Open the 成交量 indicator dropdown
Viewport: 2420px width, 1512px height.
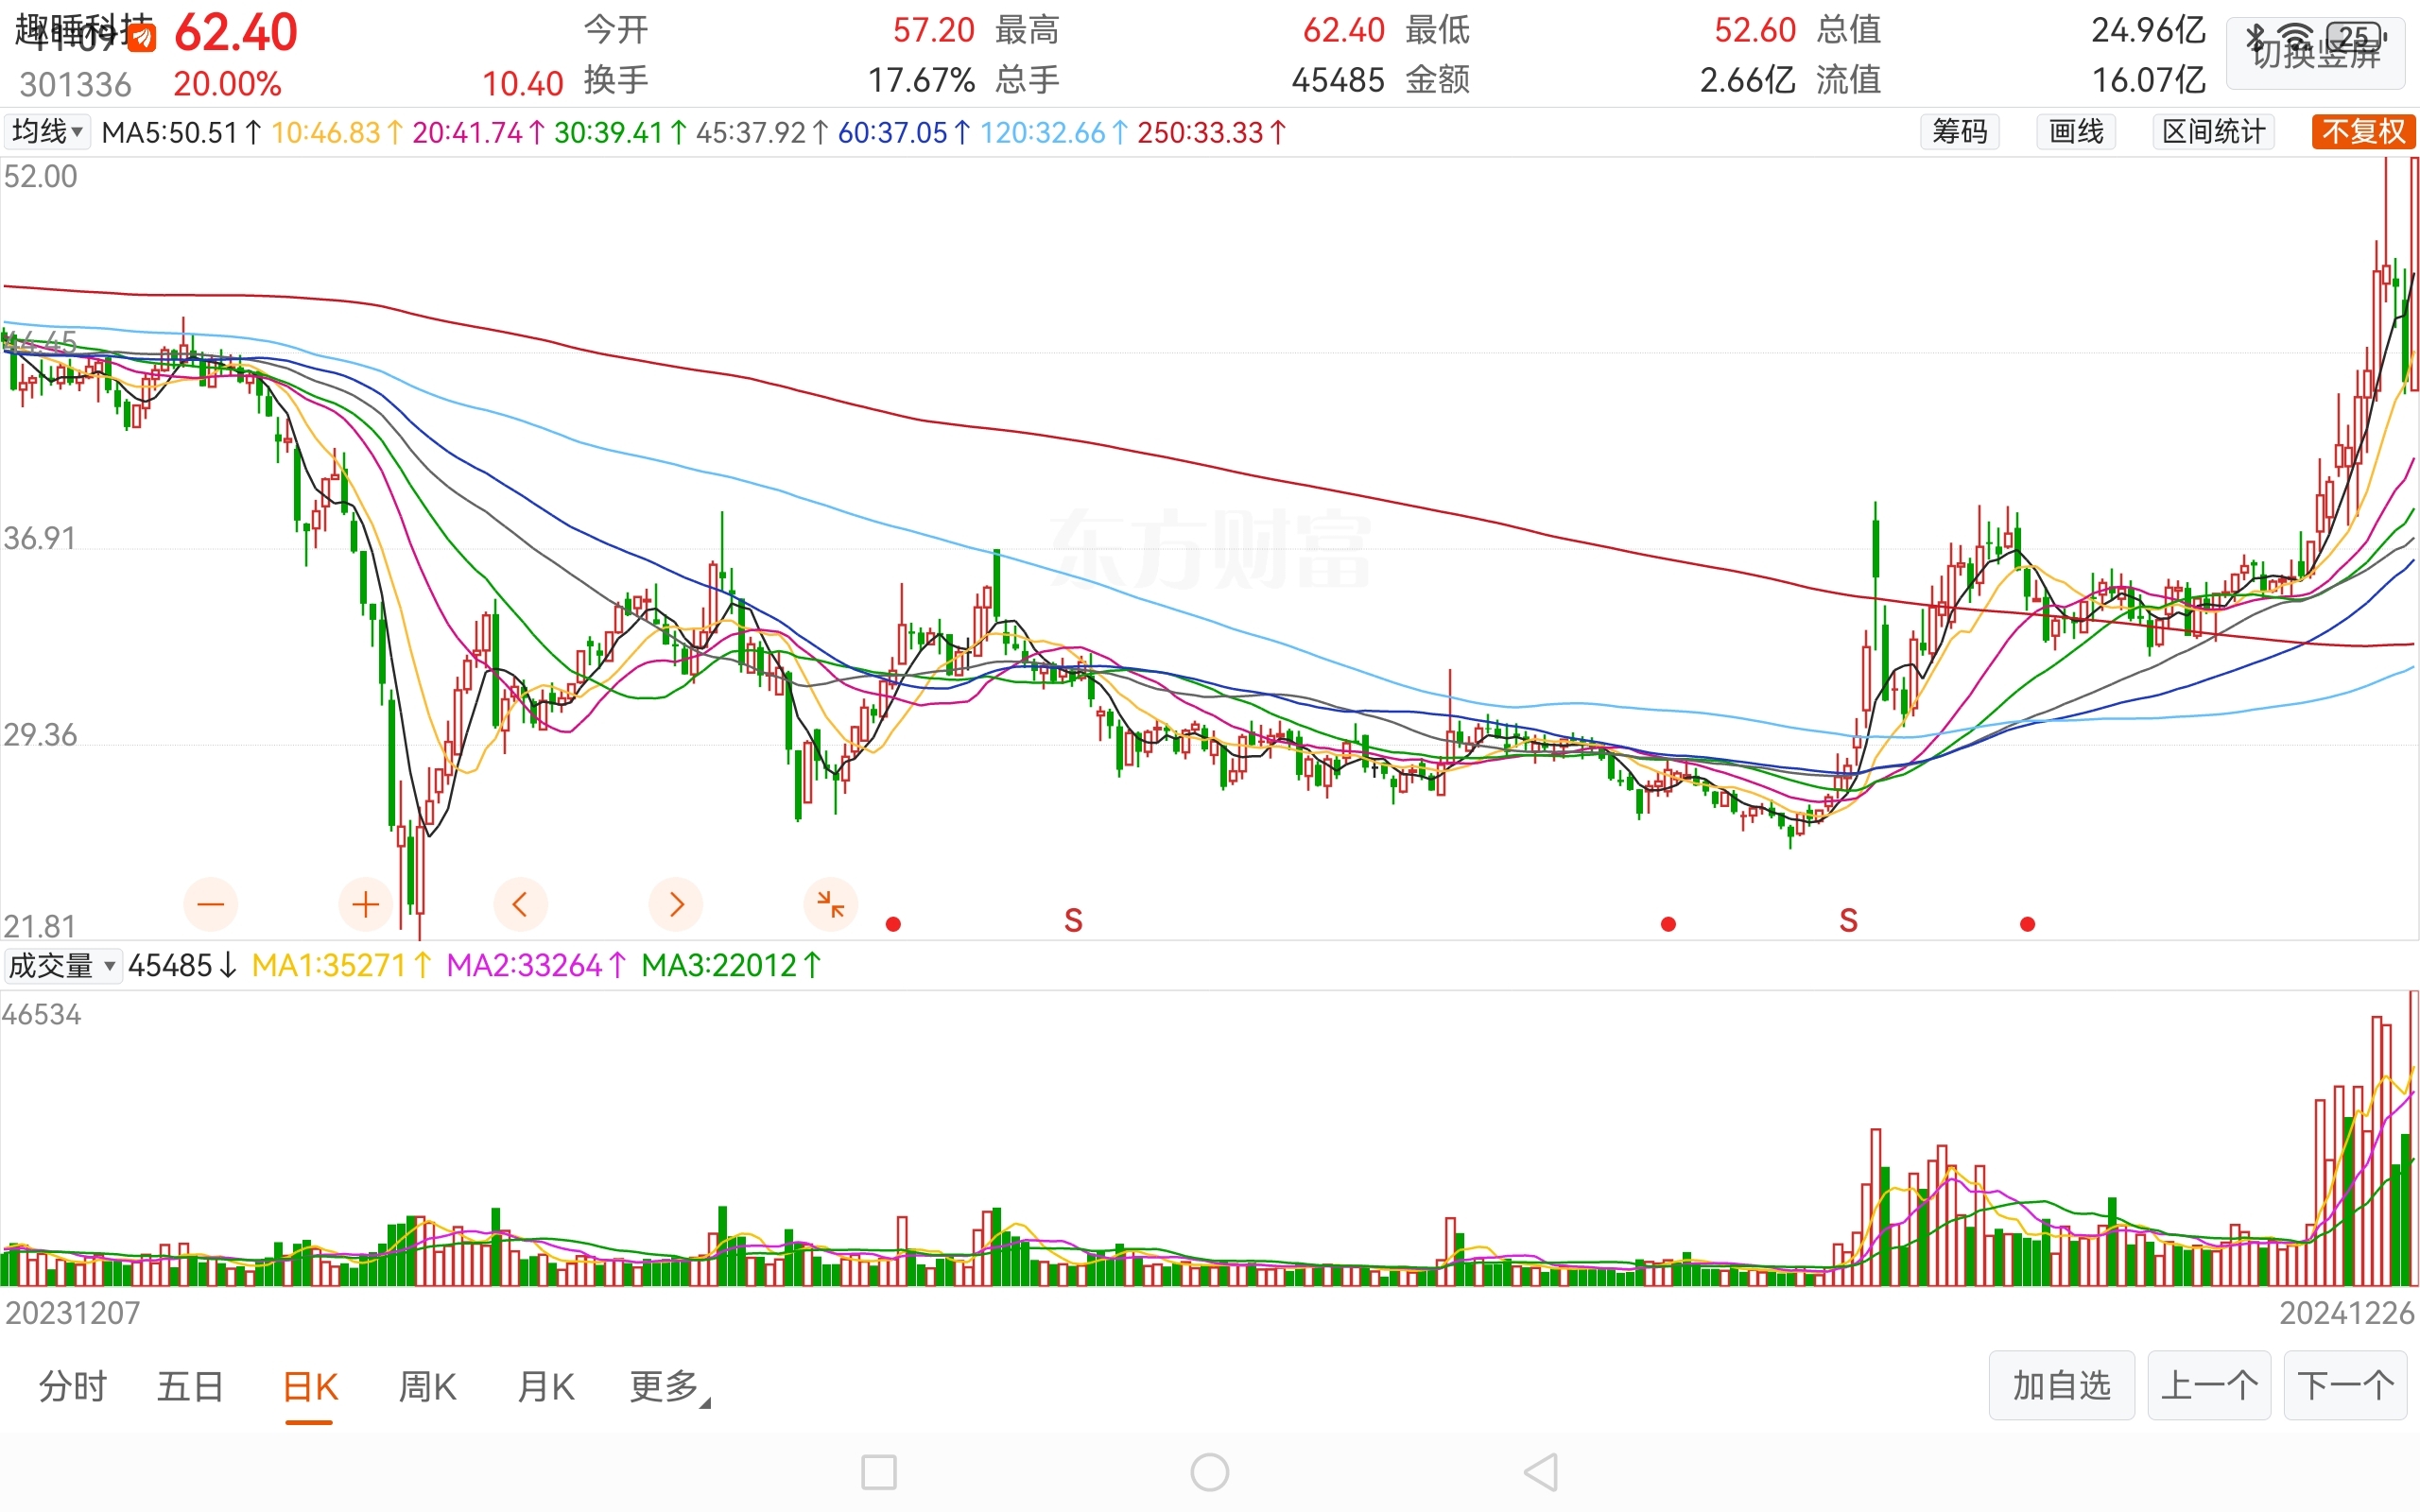pyautogui.click(x=62, y=966)
